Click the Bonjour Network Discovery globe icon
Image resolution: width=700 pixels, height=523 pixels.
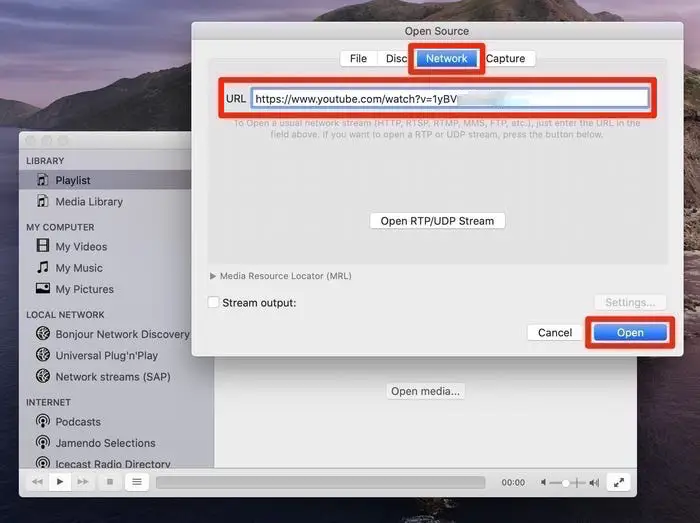[43, 333]
